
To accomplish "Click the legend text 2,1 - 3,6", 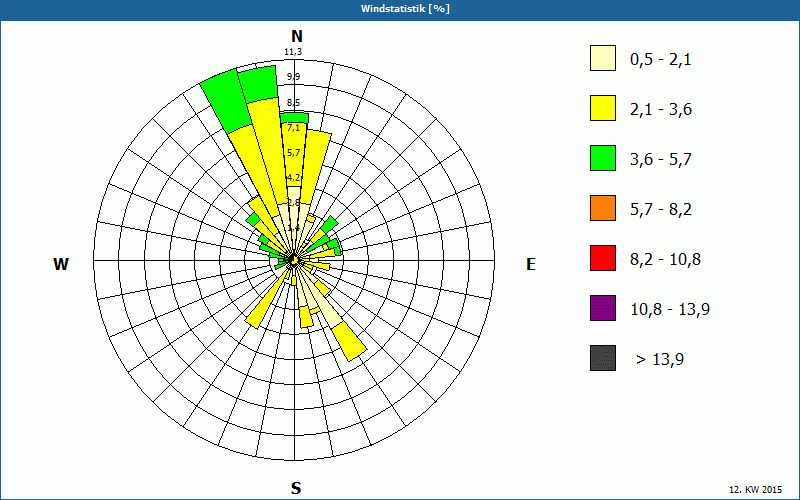I will click(661, 110).
